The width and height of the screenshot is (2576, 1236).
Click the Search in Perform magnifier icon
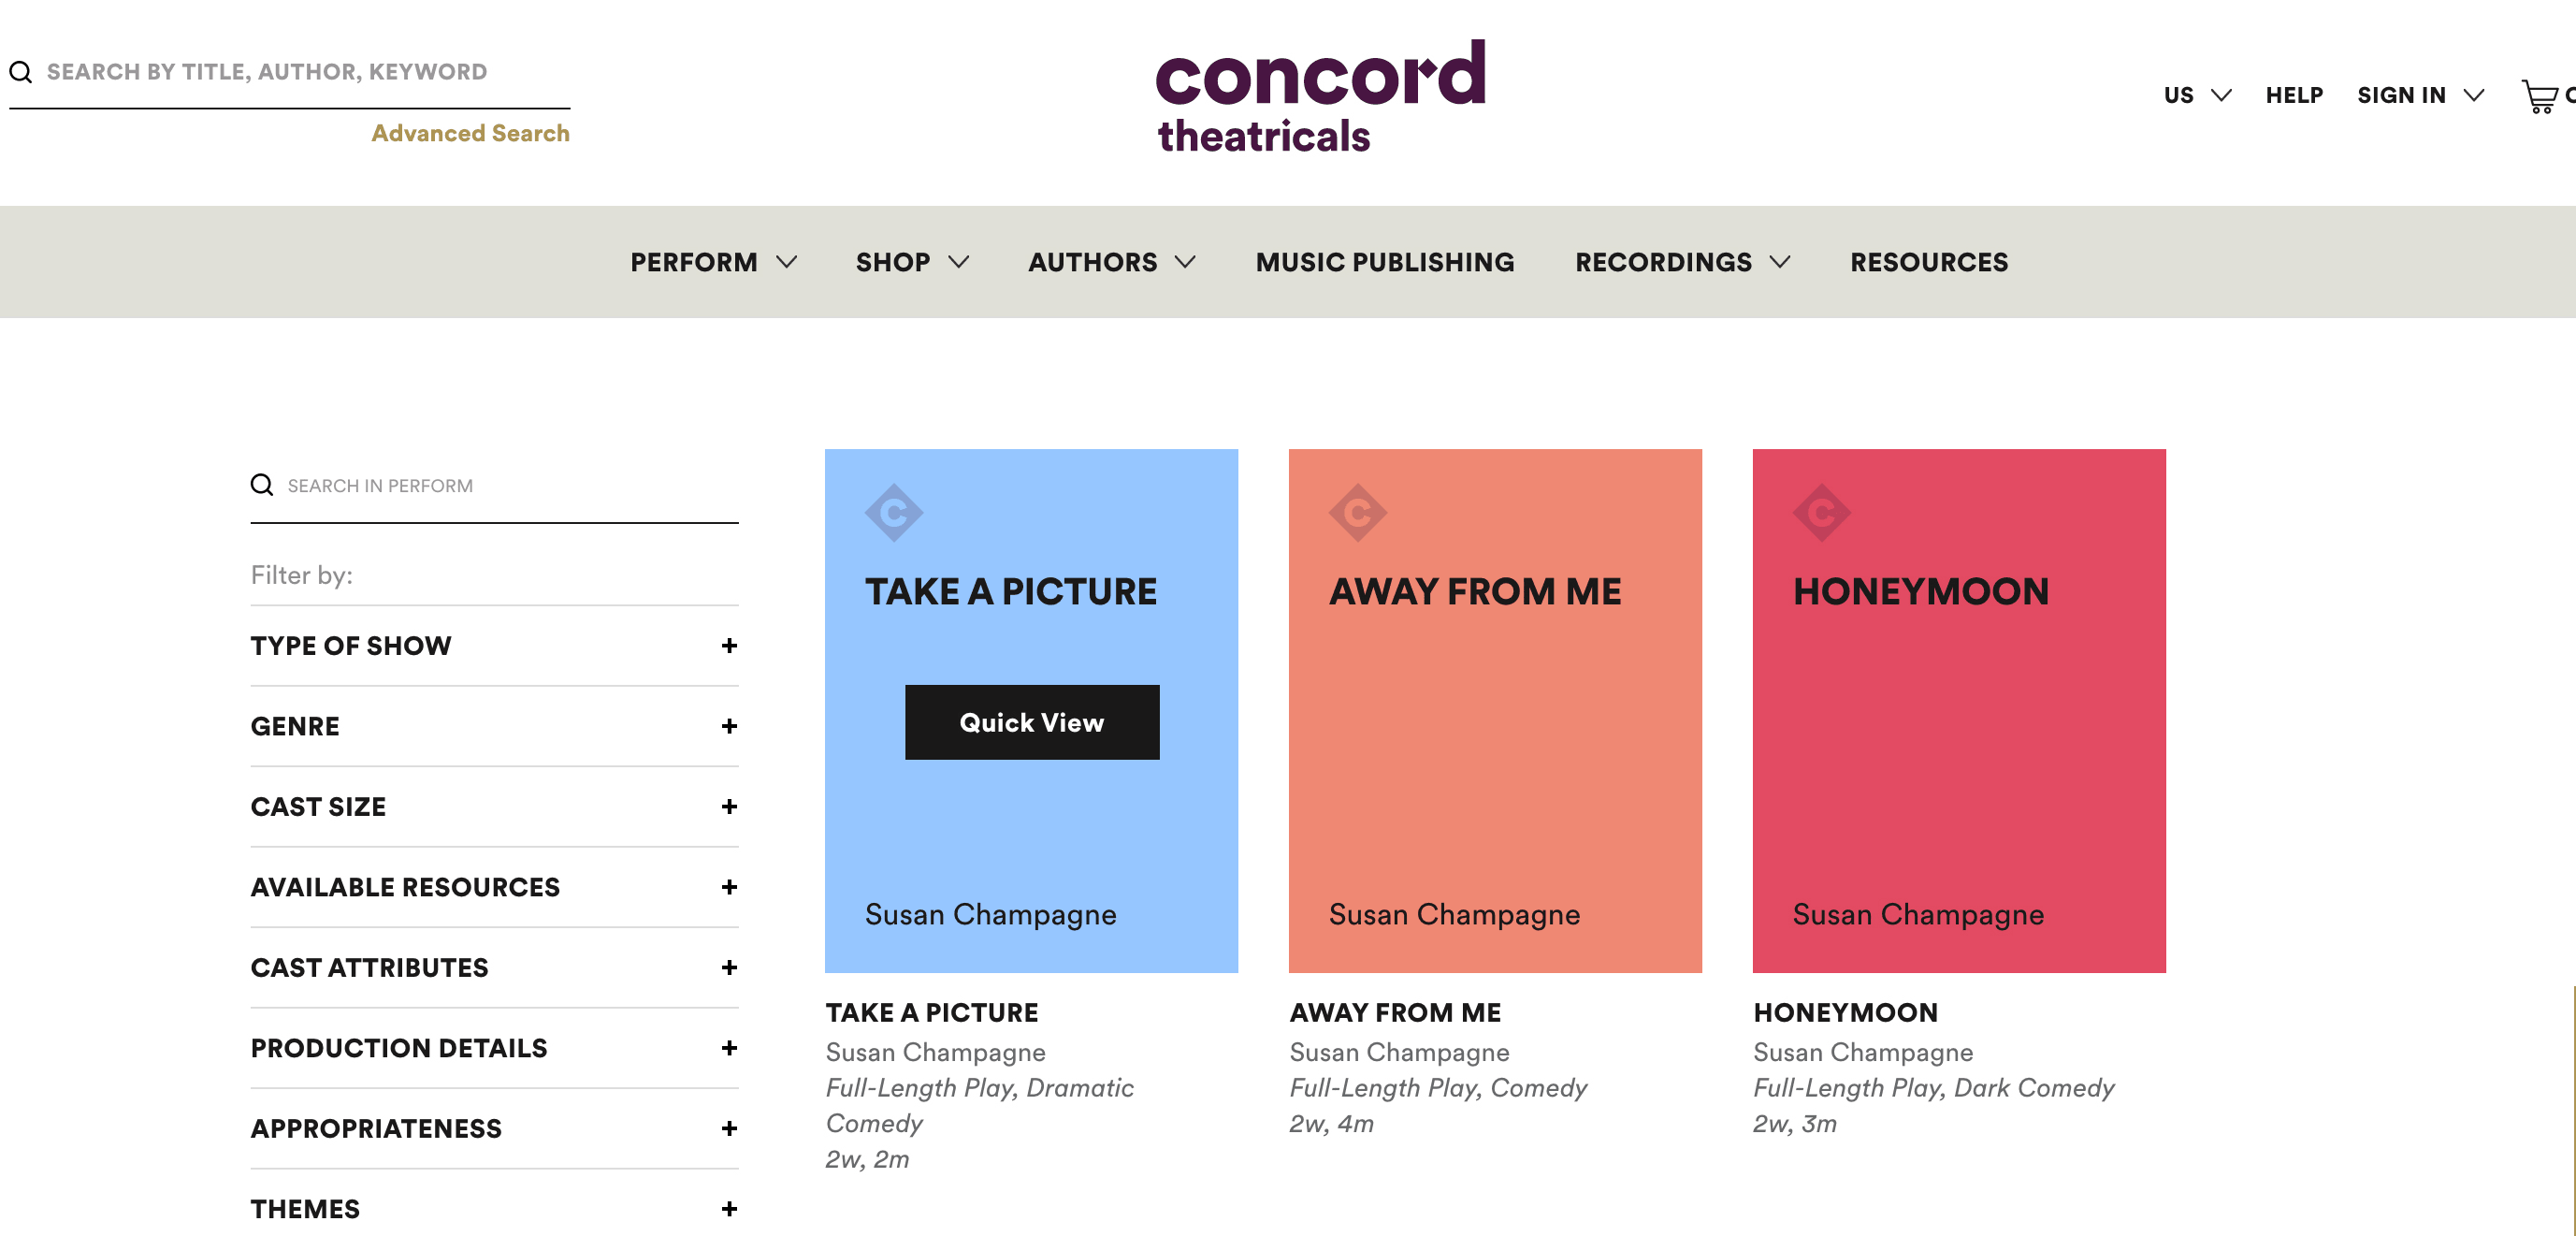262,485
